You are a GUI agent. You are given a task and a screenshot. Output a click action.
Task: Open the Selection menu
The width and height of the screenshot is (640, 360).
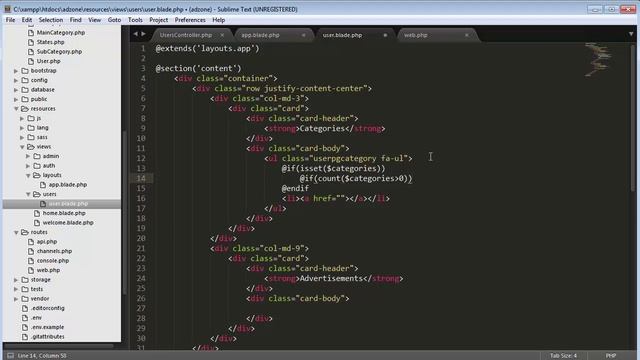(51, 20)
